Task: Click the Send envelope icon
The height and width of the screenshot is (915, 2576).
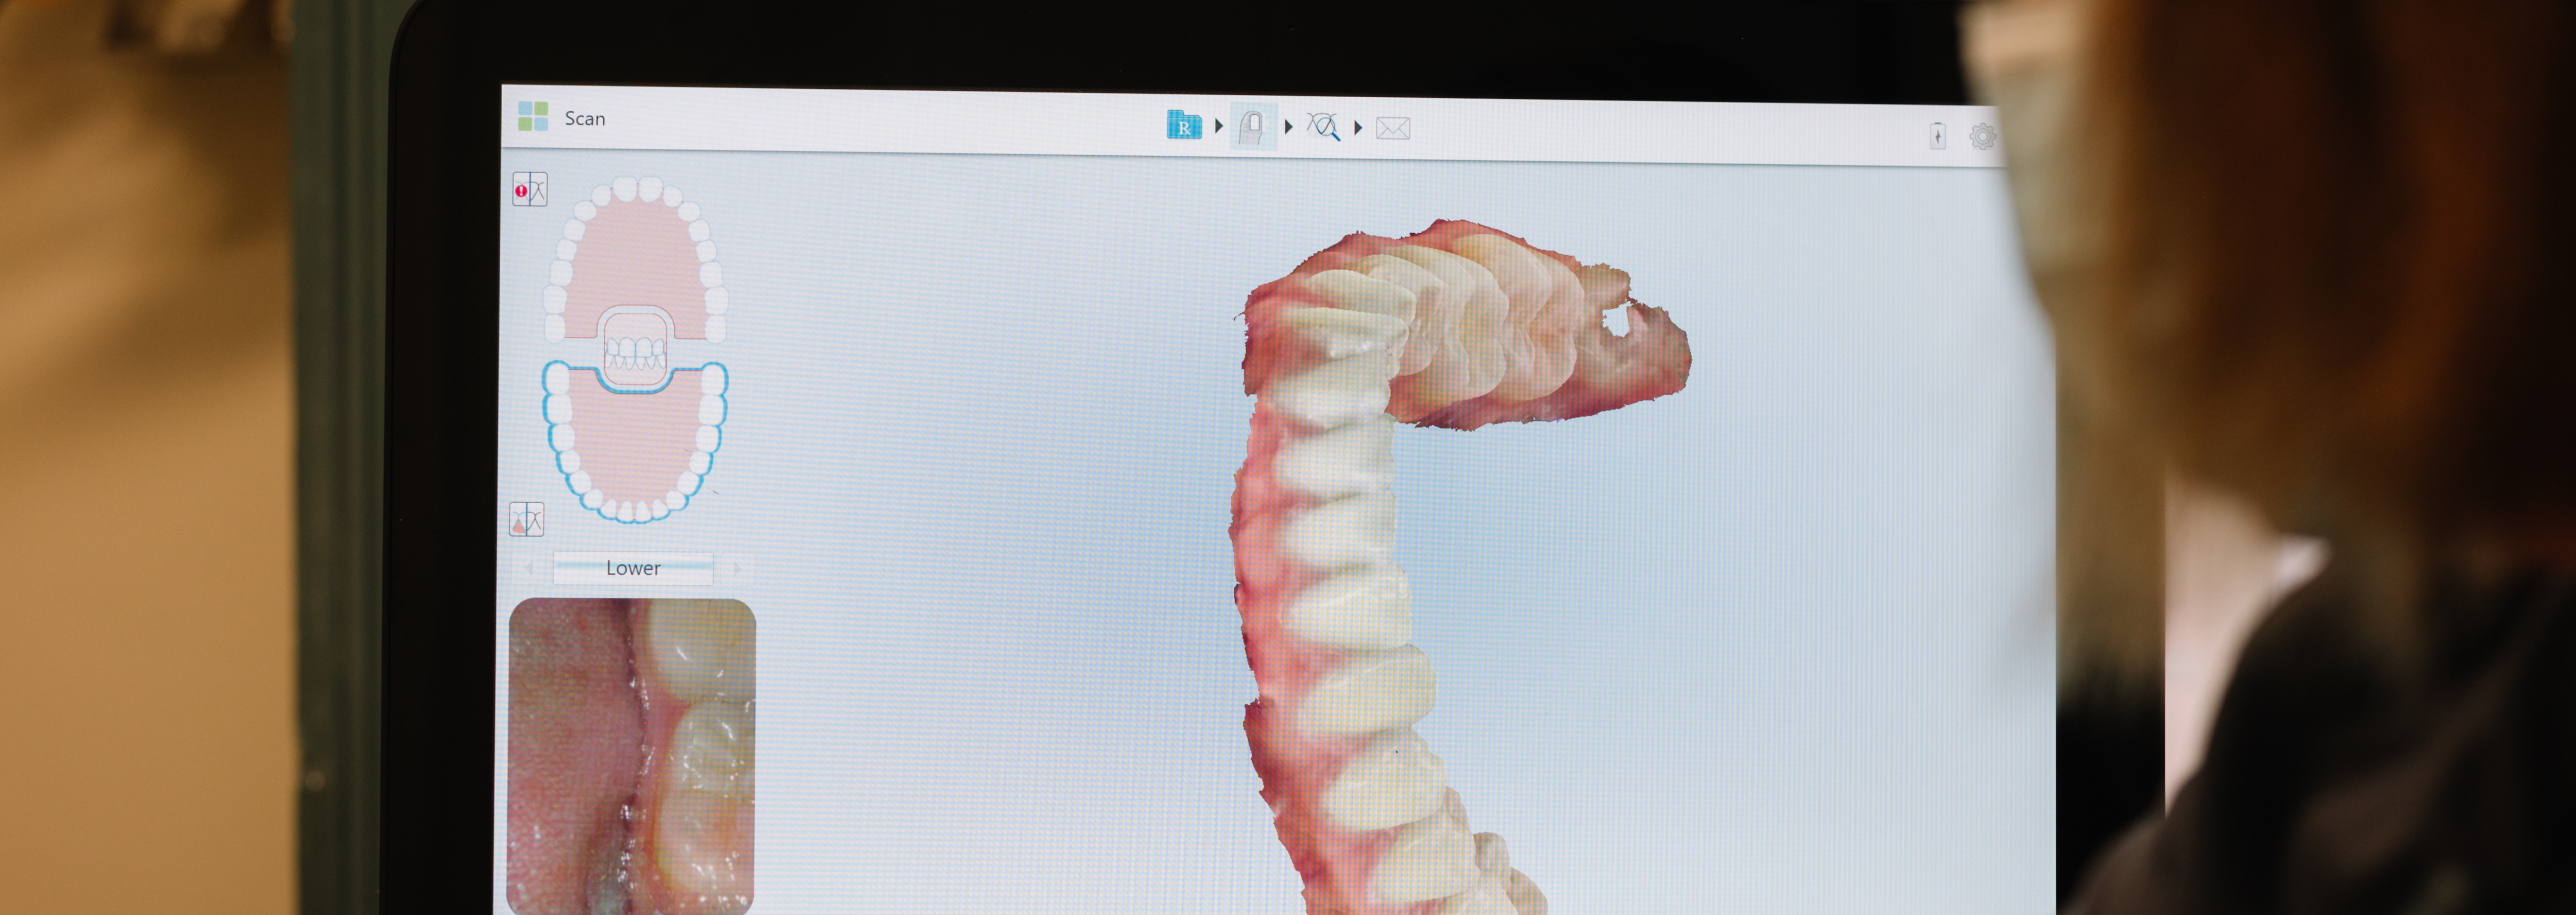Action: click(x=1392, y=129)
